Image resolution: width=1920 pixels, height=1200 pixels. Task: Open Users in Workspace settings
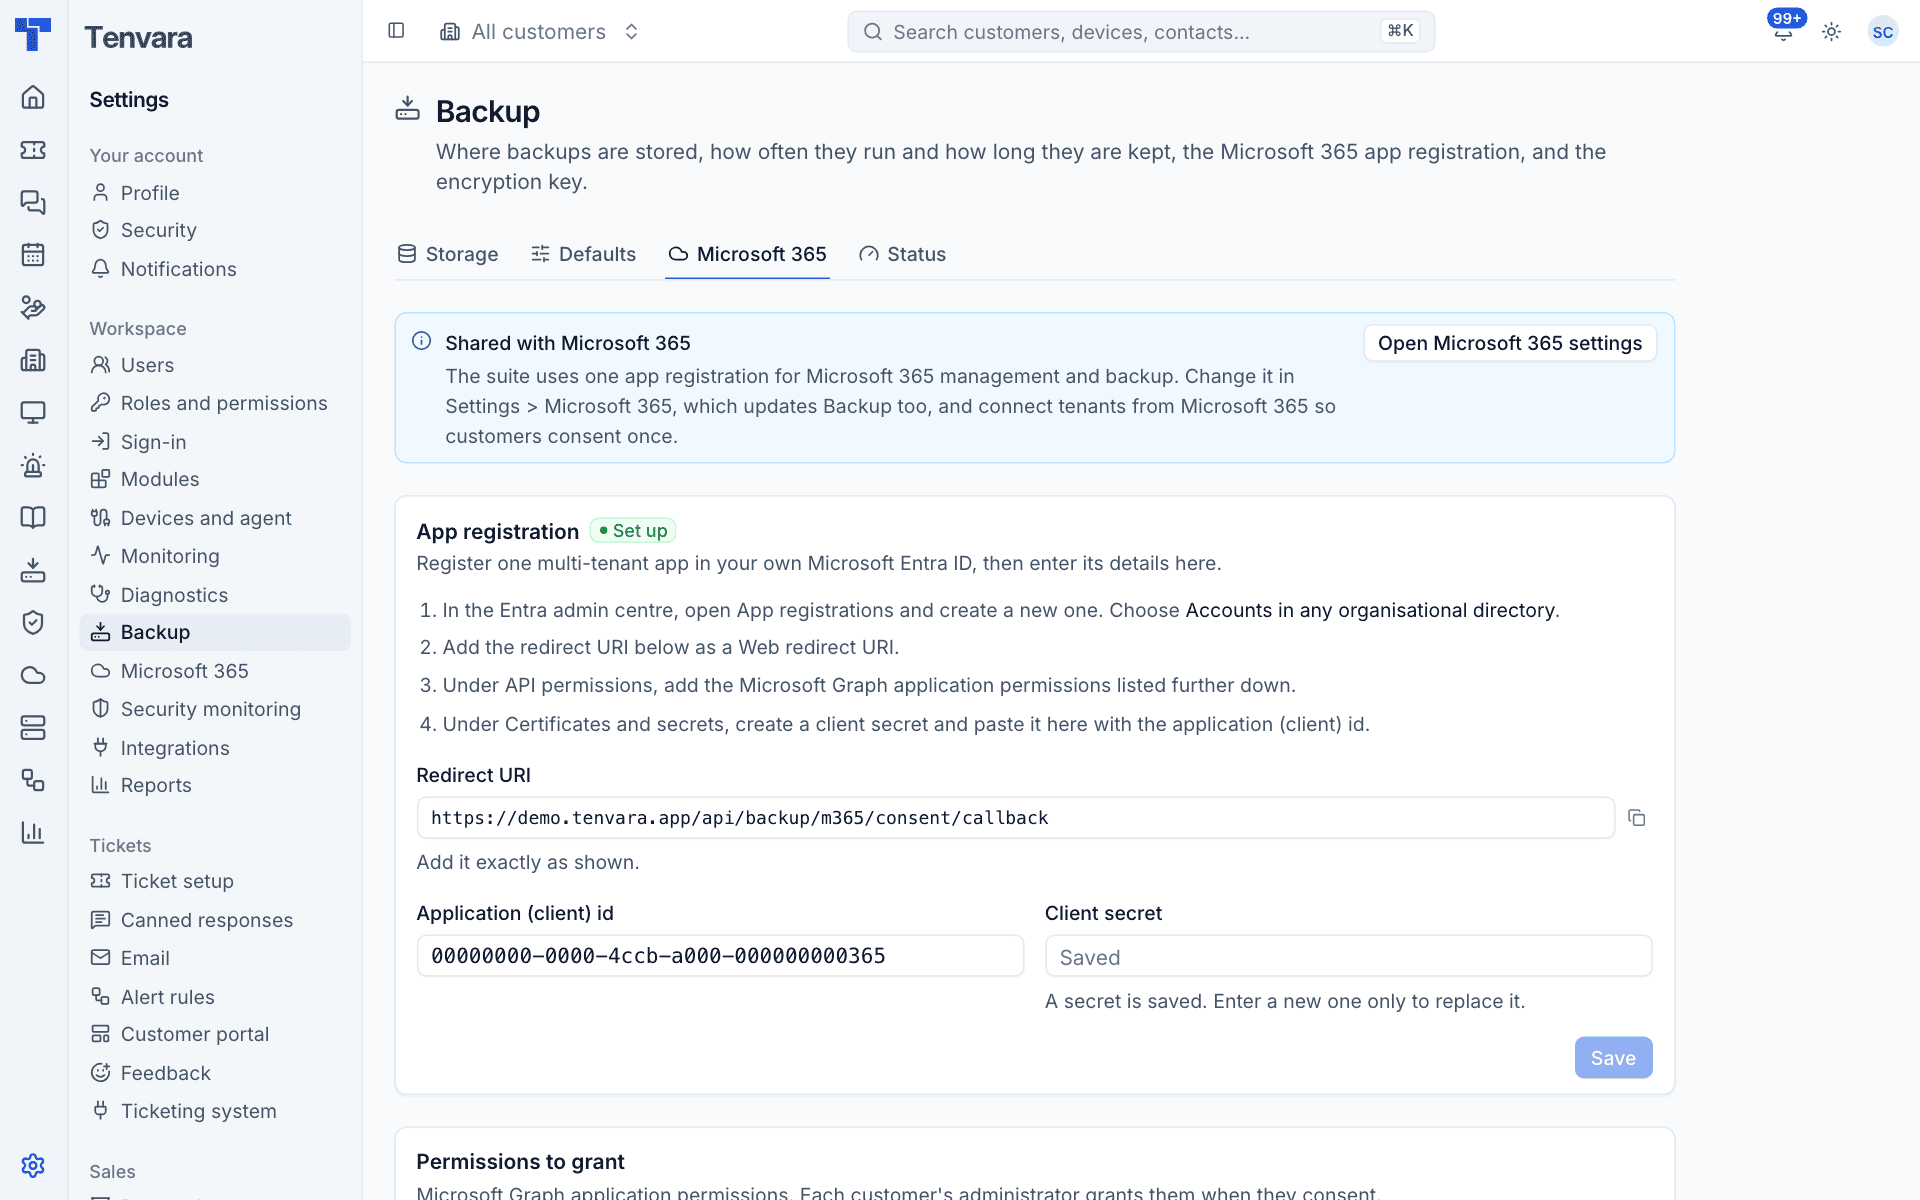tap(215, 365)
